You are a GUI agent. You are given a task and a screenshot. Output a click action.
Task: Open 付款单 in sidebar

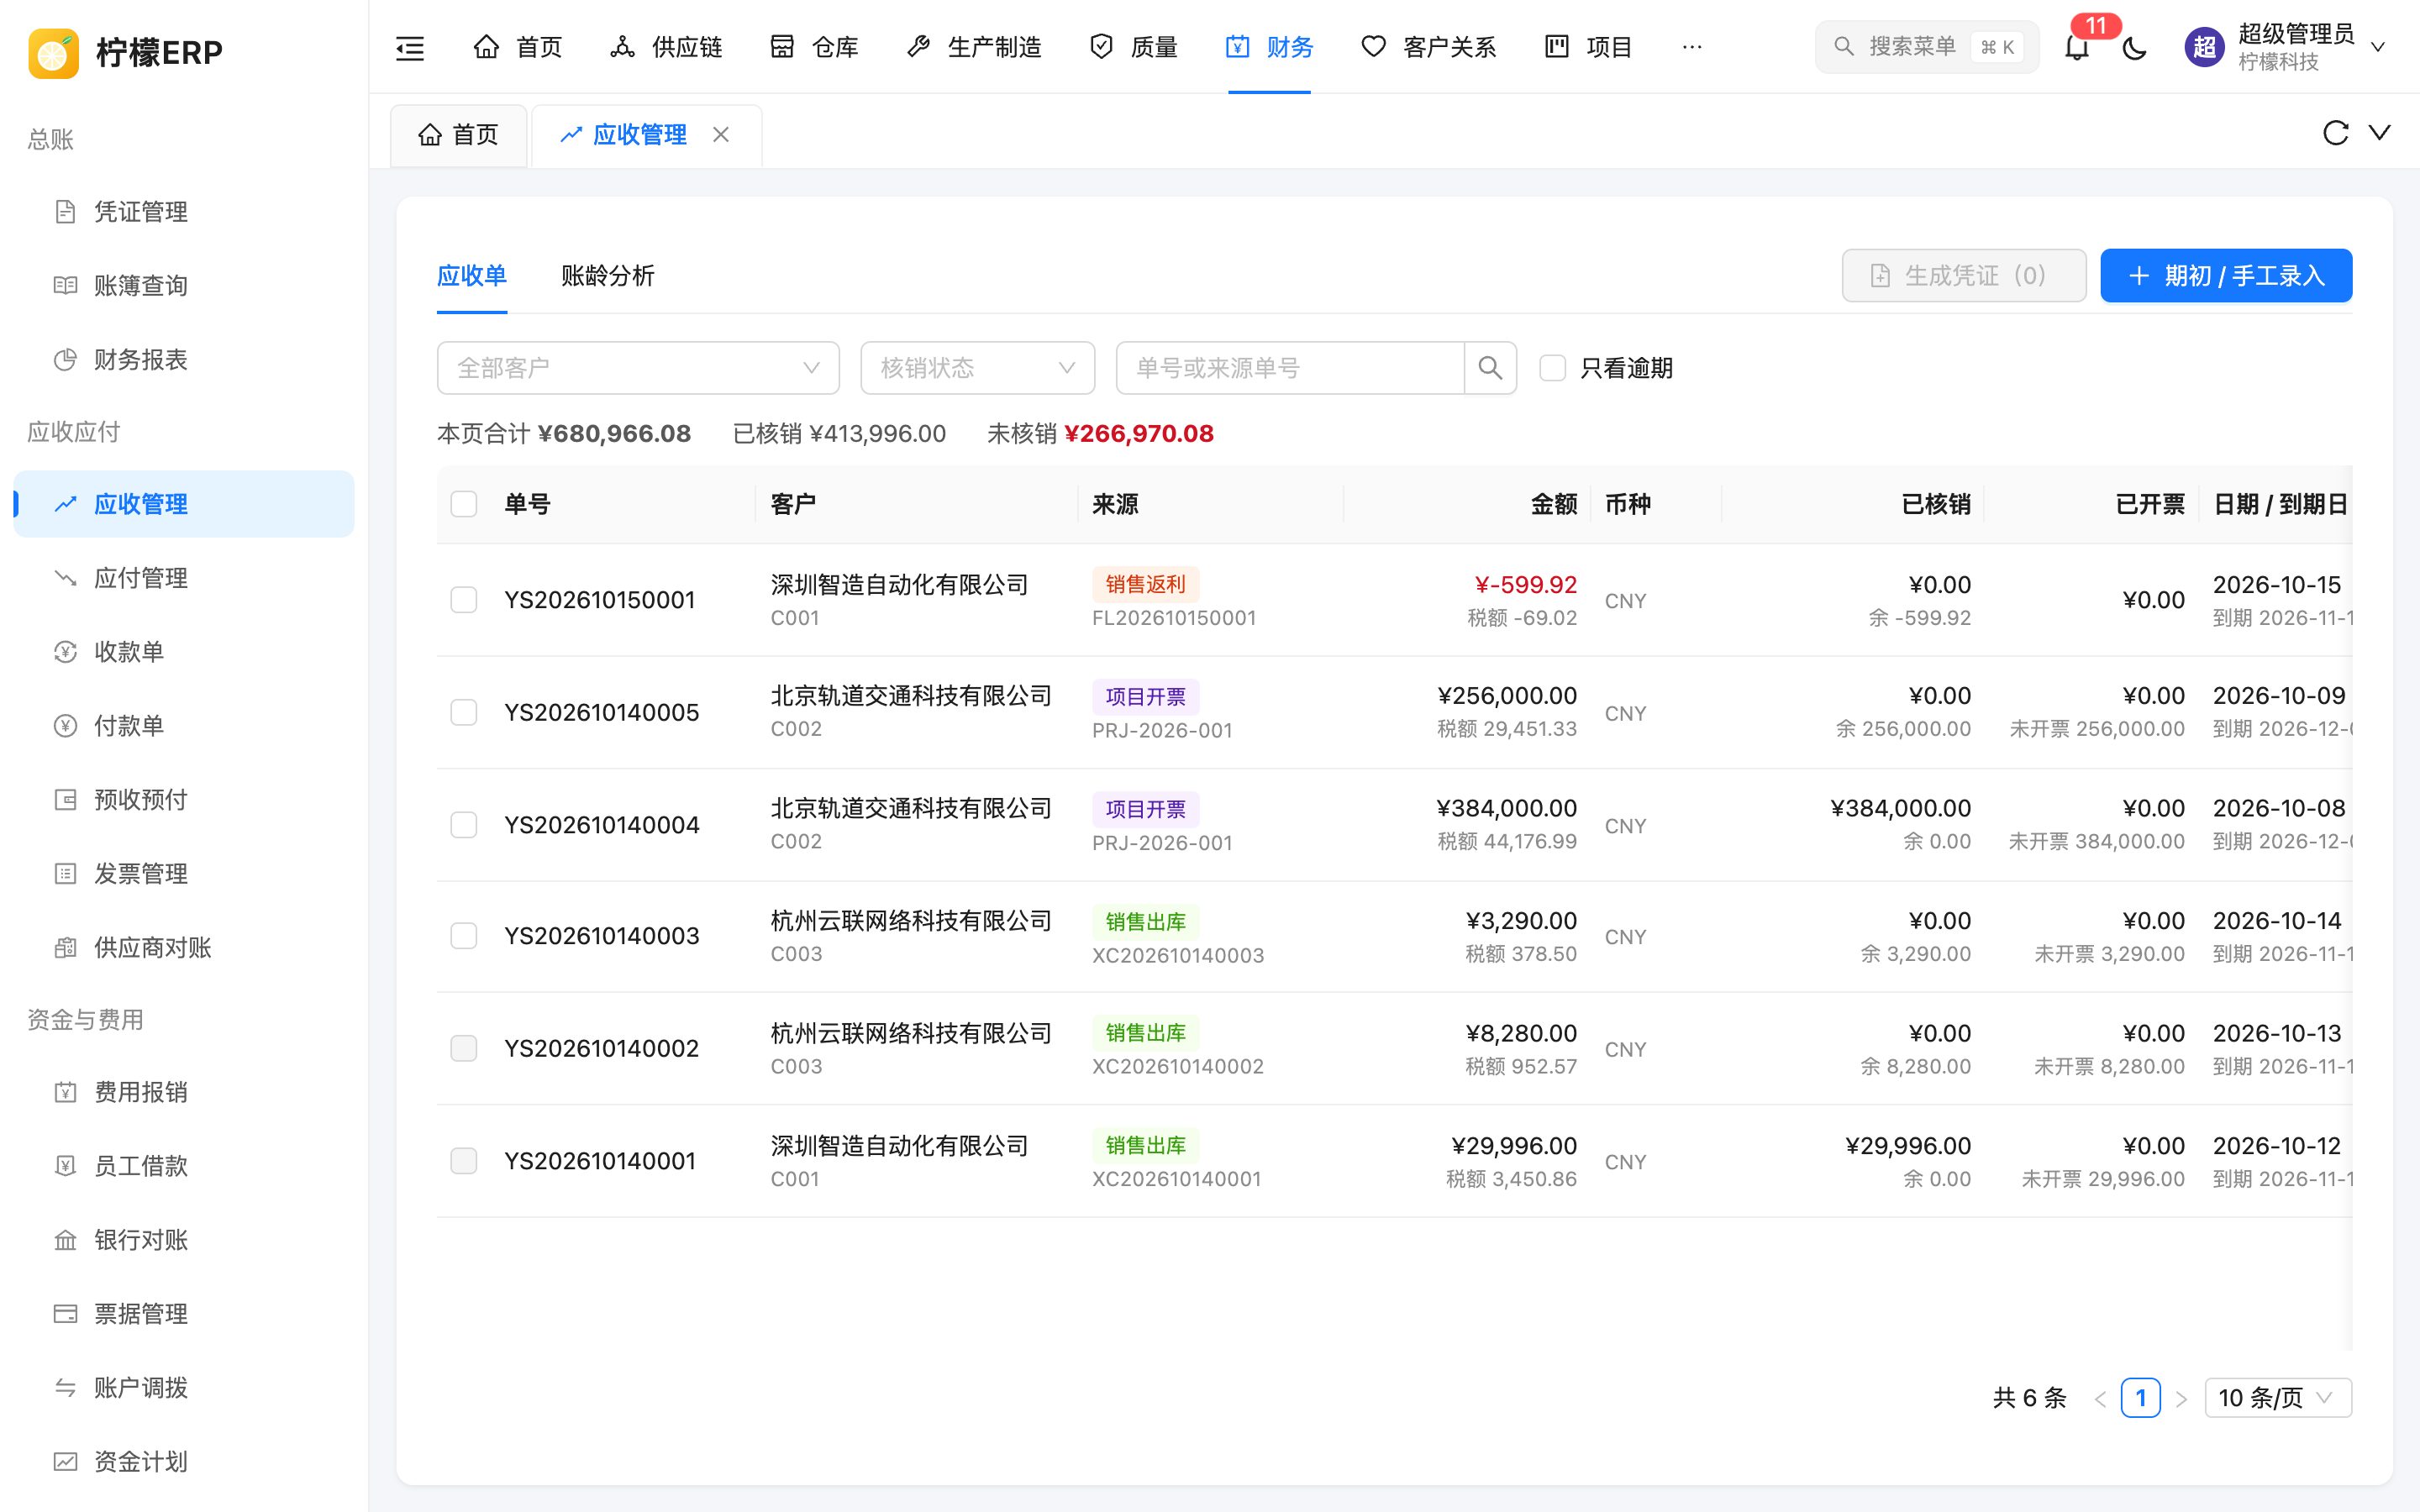pyautogui.click(x=184, y=726)
